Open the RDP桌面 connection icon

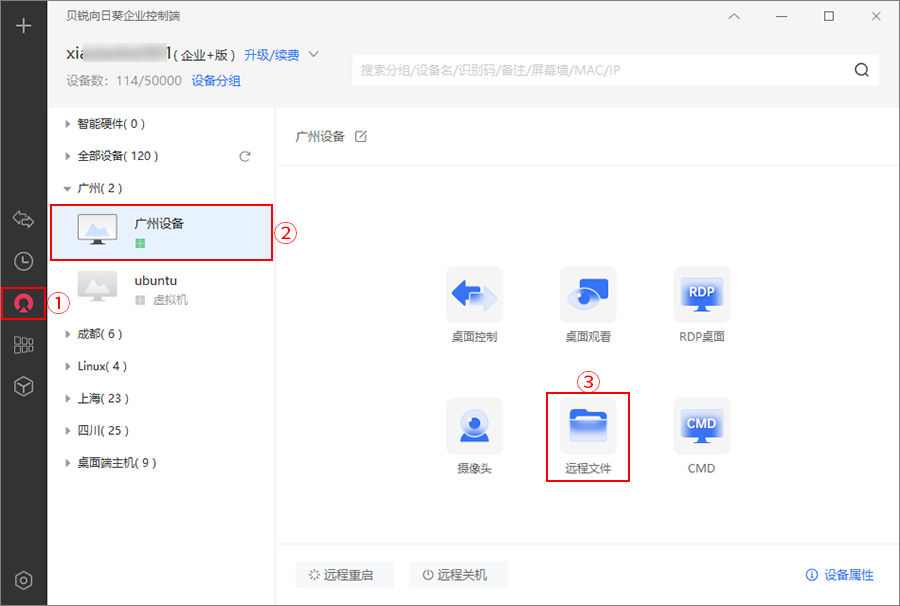point(701,294)
